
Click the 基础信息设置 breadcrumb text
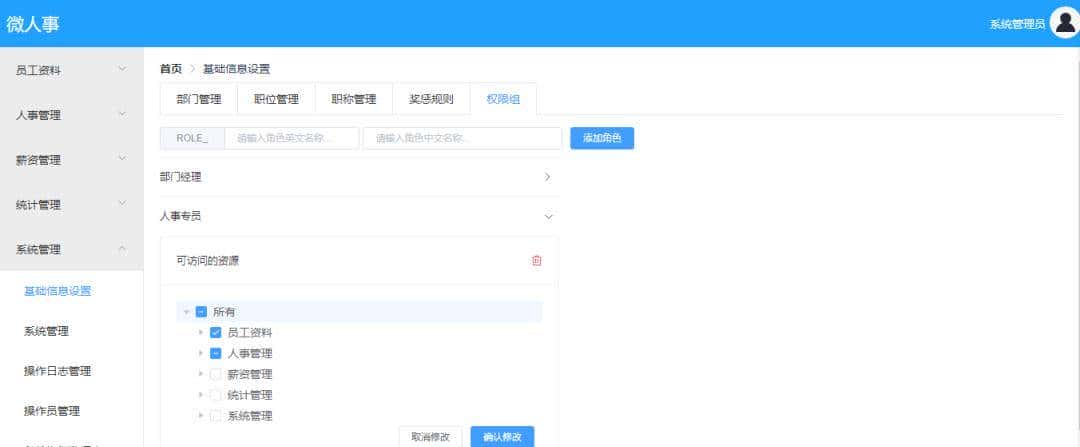[236, 69]
